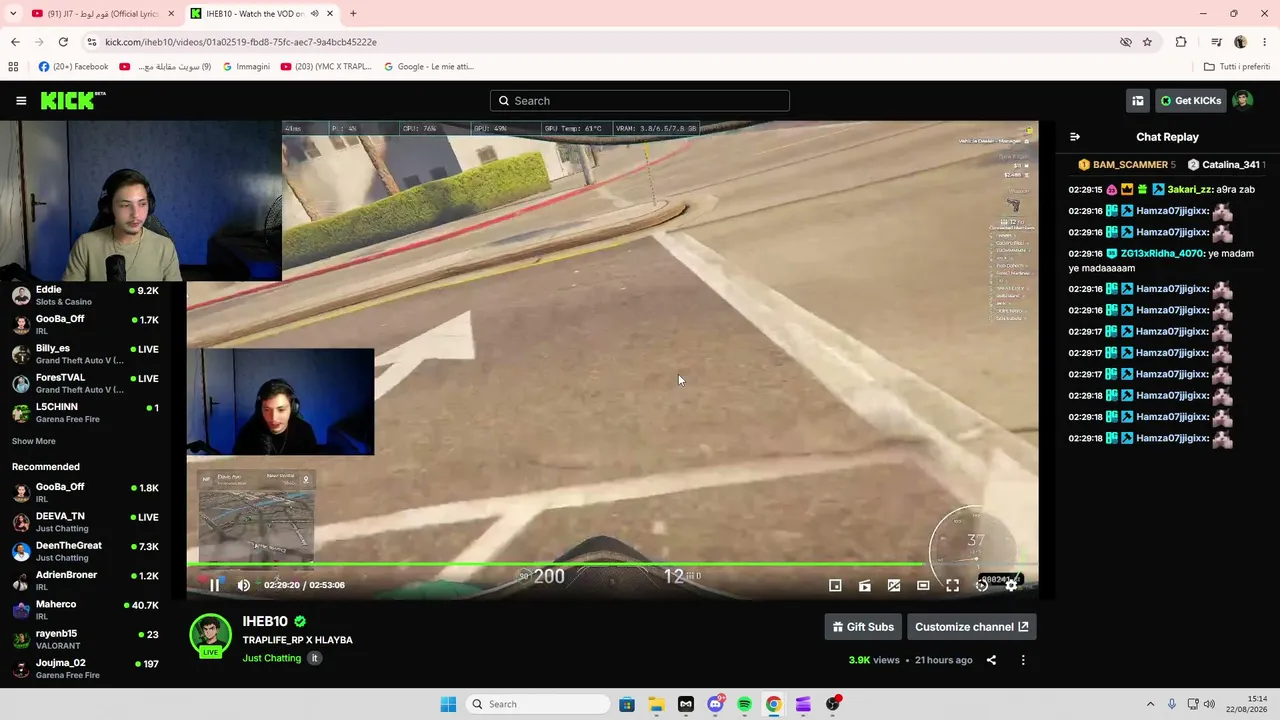Open Google - Le mie atti bookmark
This screenshot has height=720, width=1280.
point(429,67)
